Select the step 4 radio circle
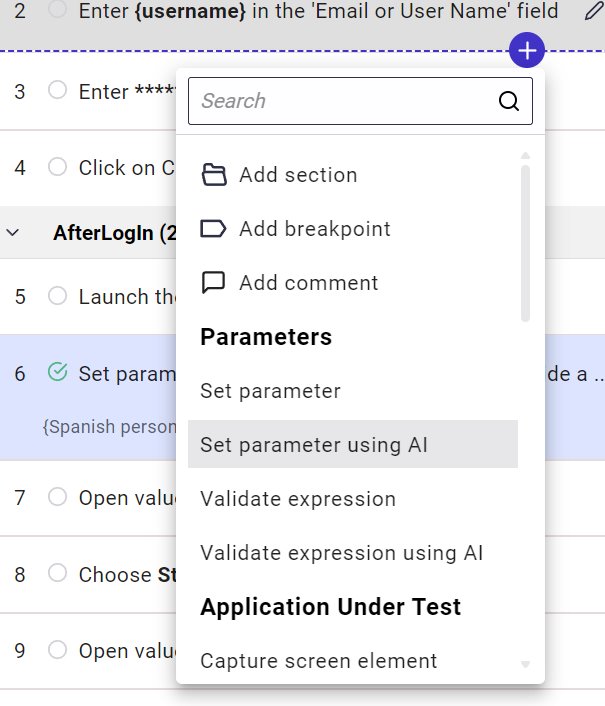 (x=58, y=166)
